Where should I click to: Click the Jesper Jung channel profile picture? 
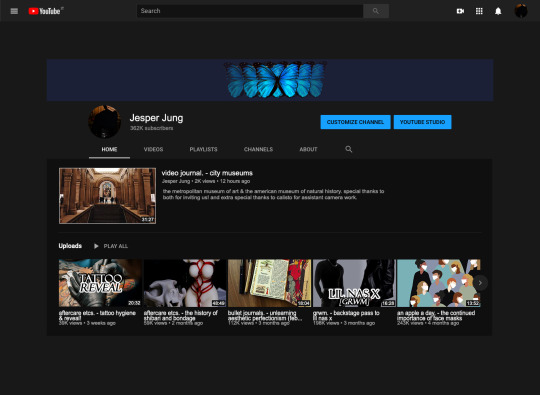click(104, 122)
